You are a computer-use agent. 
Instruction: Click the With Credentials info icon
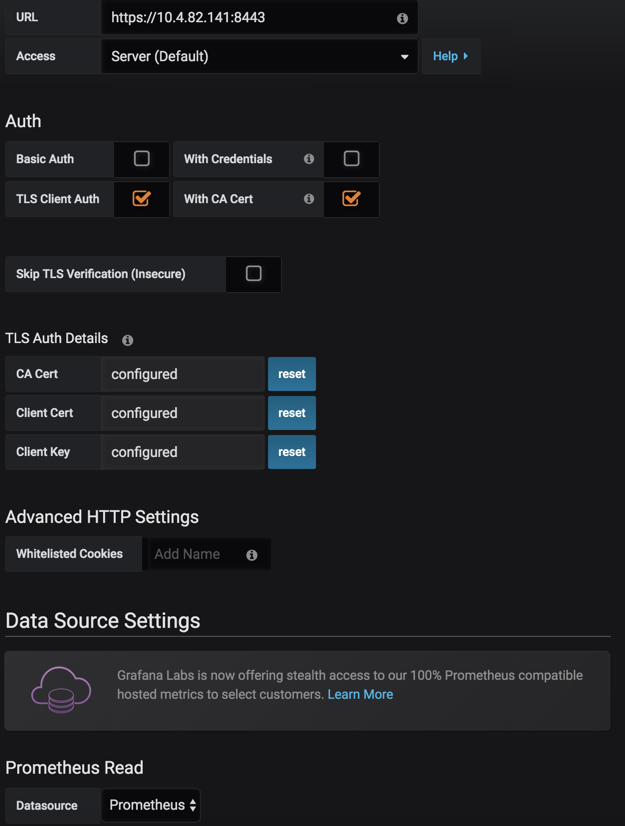point(309,159)
